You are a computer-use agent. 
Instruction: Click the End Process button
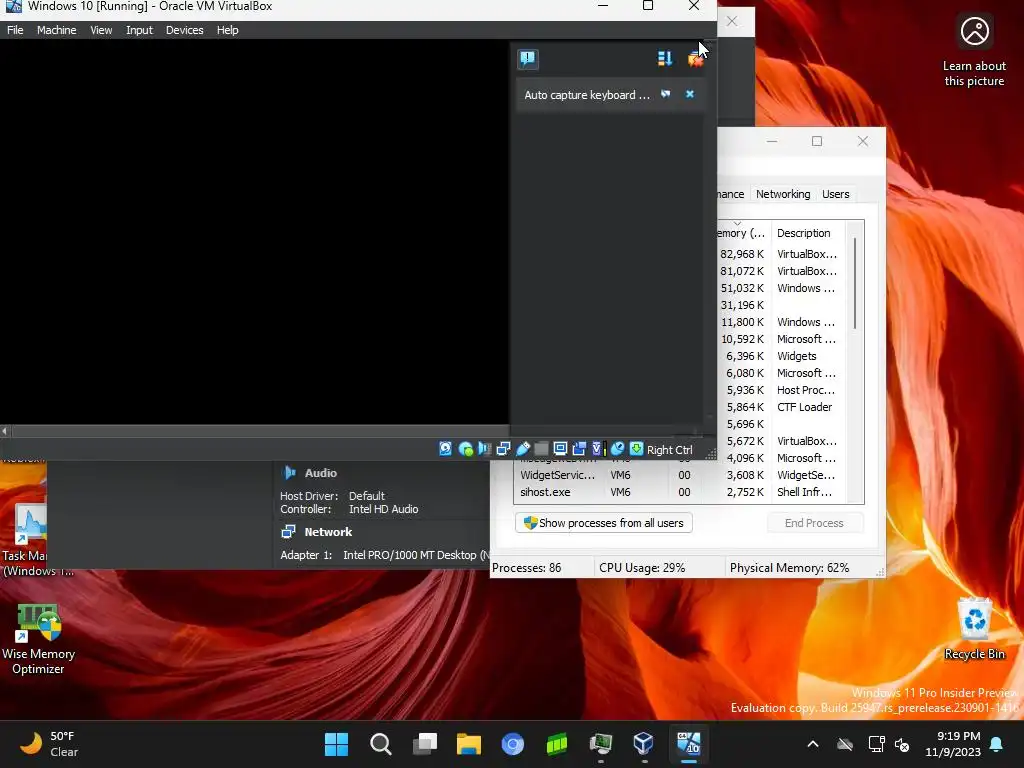click(x=814, y=523)
